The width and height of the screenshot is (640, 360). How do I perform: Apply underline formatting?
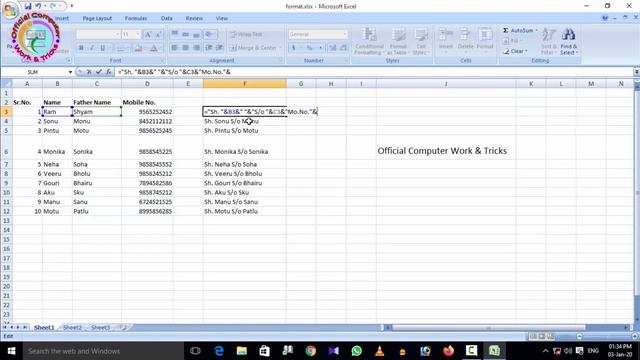coord(102,48)
